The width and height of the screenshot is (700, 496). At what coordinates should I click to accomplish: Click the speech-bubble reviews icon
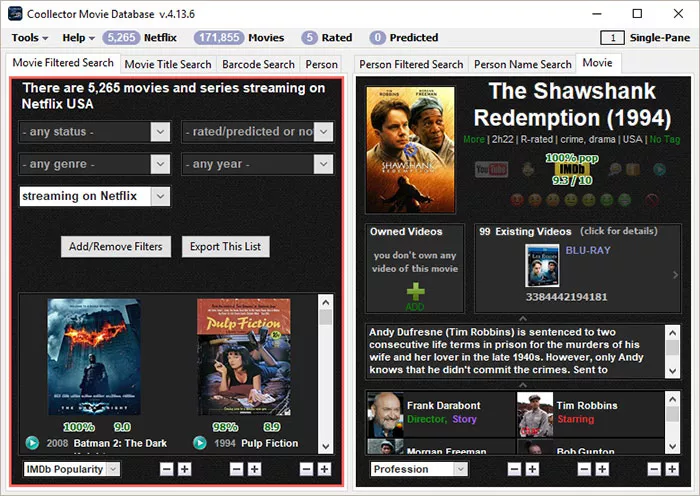click(x=615, y=169)
